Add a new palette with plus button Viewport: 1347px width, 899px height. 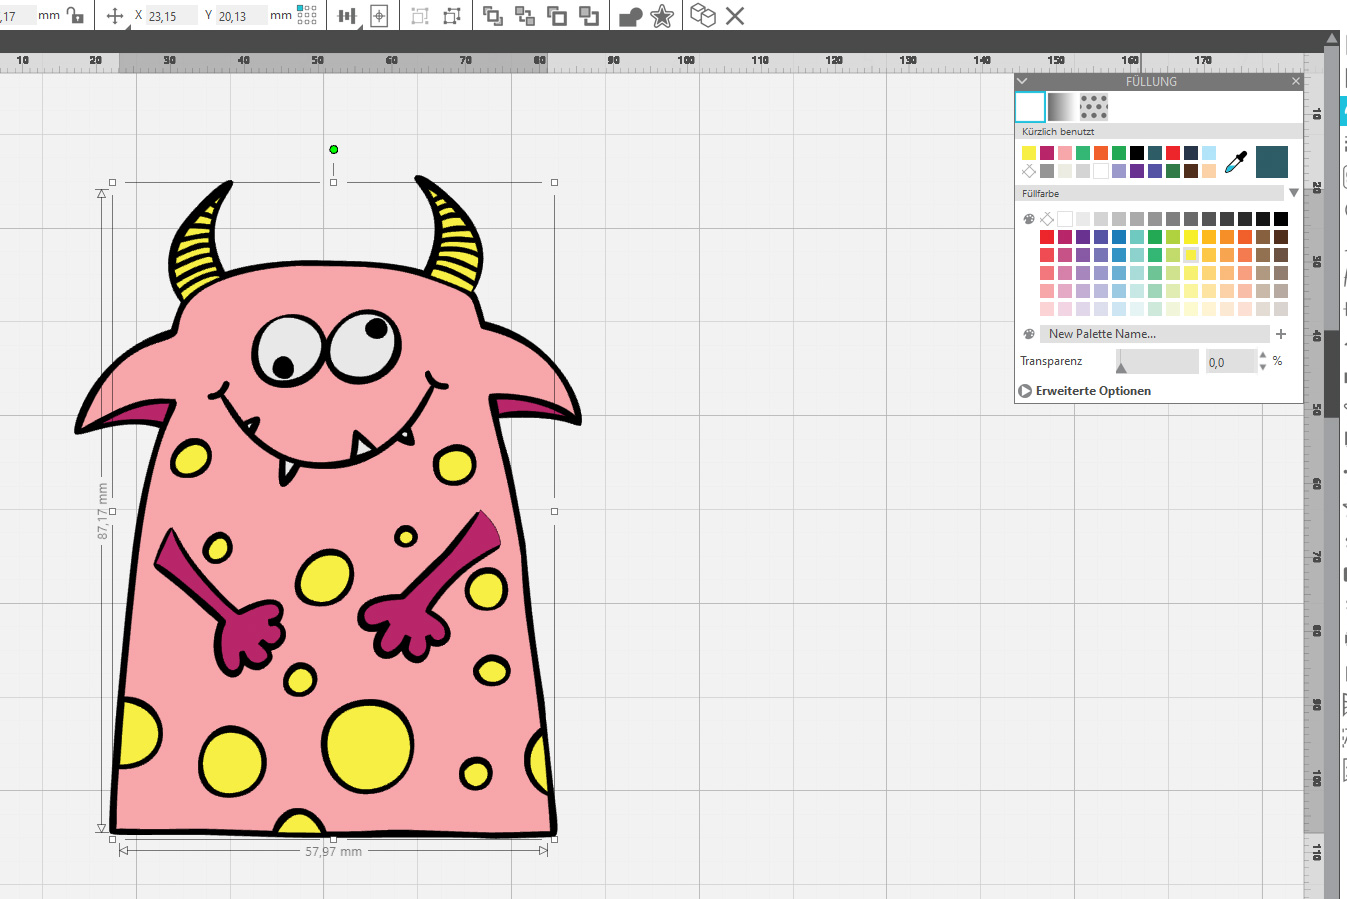(x=1281, y=334)
